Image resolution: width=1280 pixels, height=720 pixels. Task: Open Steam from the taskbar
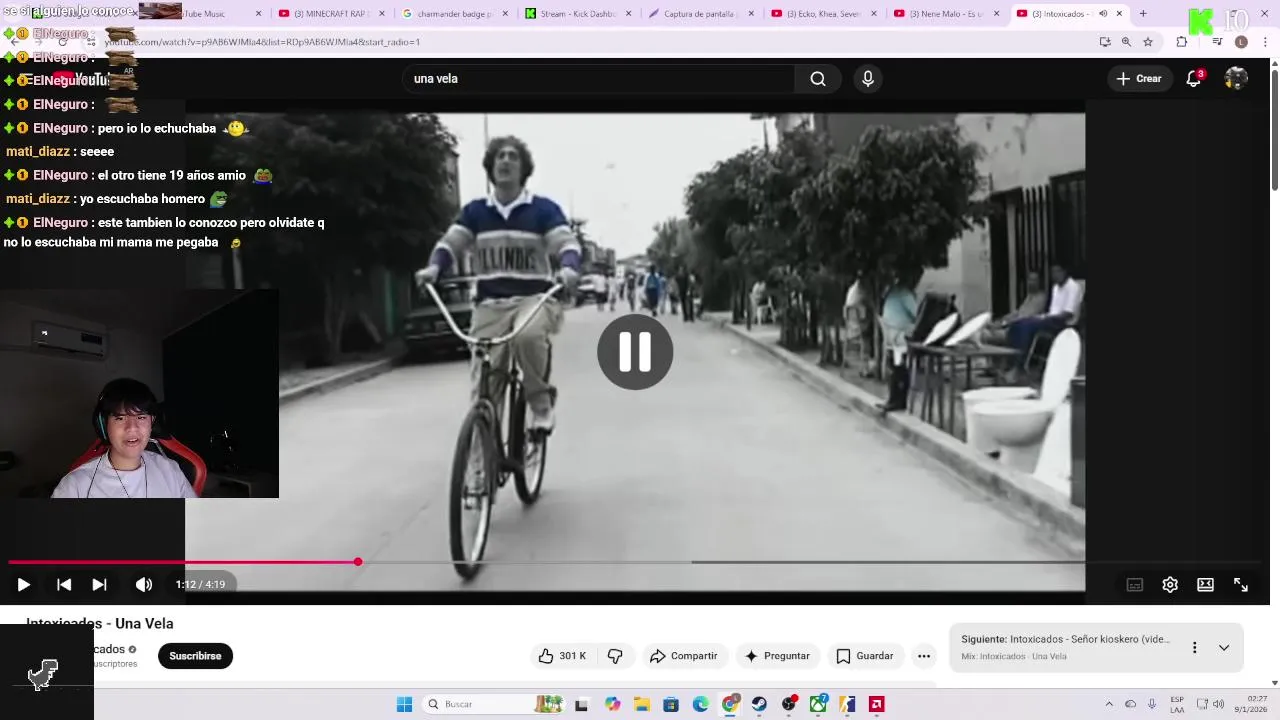pos(759,704)
